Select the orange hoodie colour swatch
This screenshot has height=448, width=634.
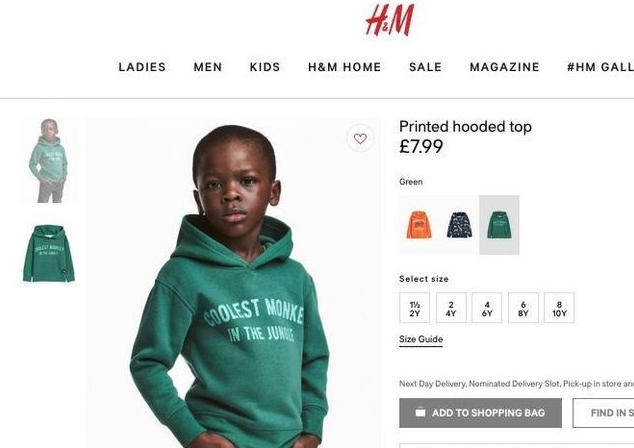(419, 225)
